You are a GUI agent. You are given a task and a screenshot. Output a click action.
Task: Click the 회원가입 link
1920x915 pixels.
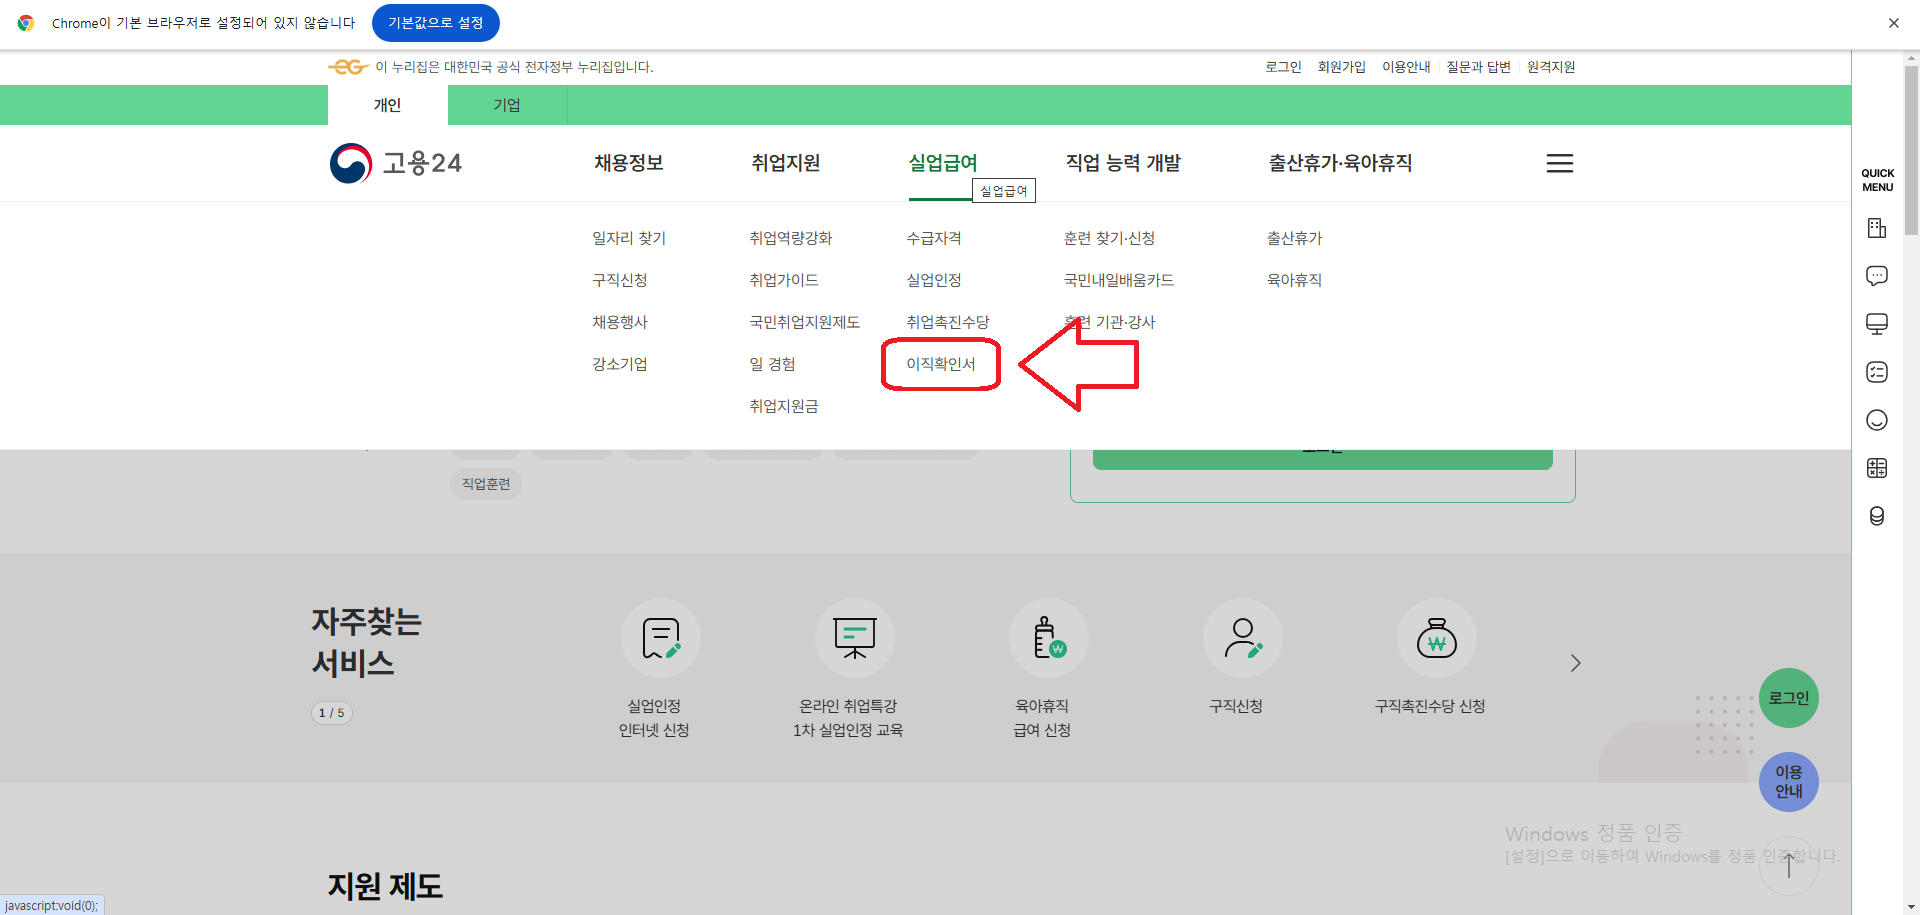(1341, 67)
